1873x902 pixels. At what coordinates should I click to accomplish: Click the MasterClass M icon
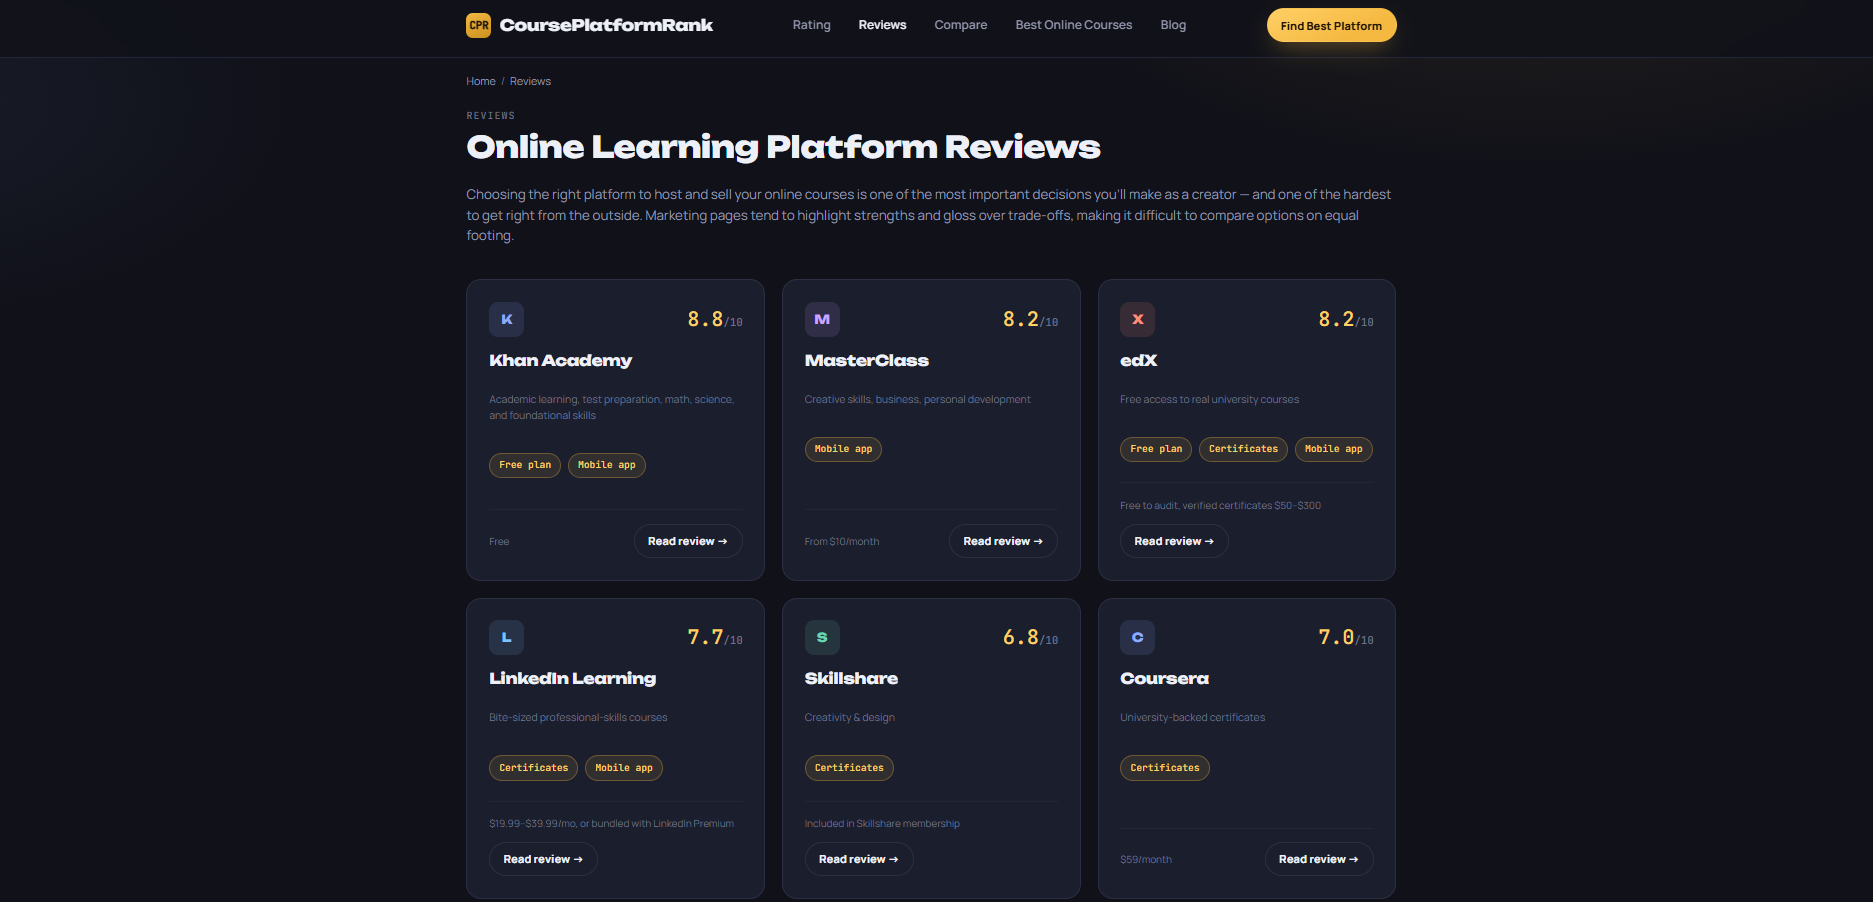click(822, 319)
